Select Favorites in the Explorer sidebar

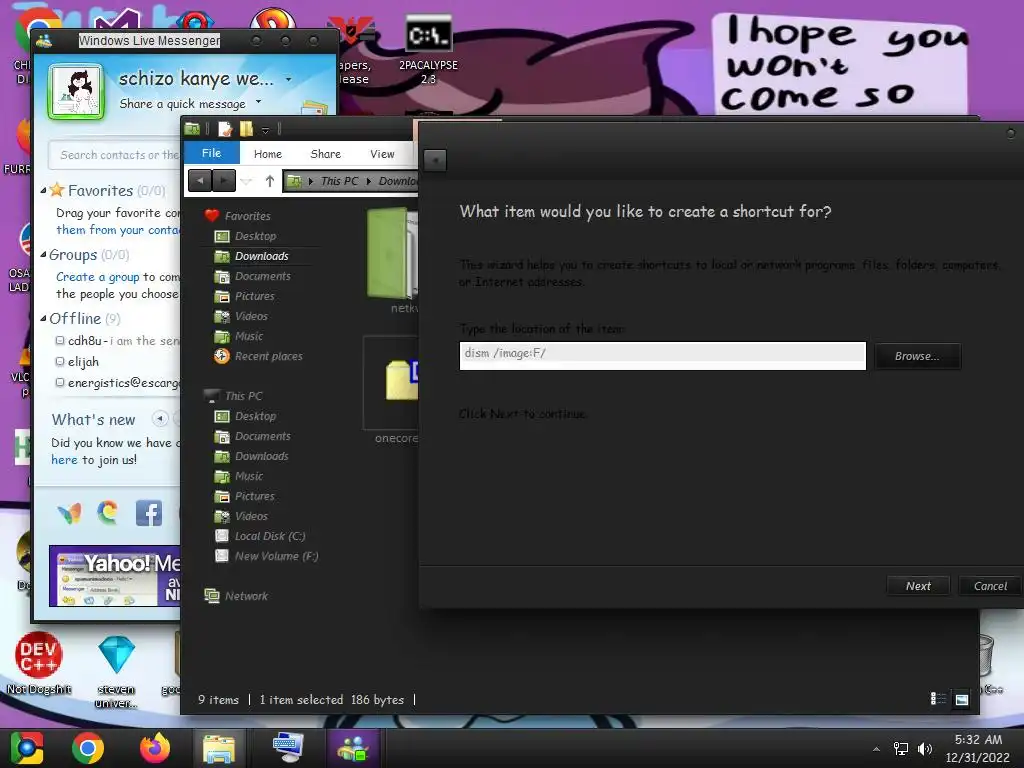tap(248, 216)
